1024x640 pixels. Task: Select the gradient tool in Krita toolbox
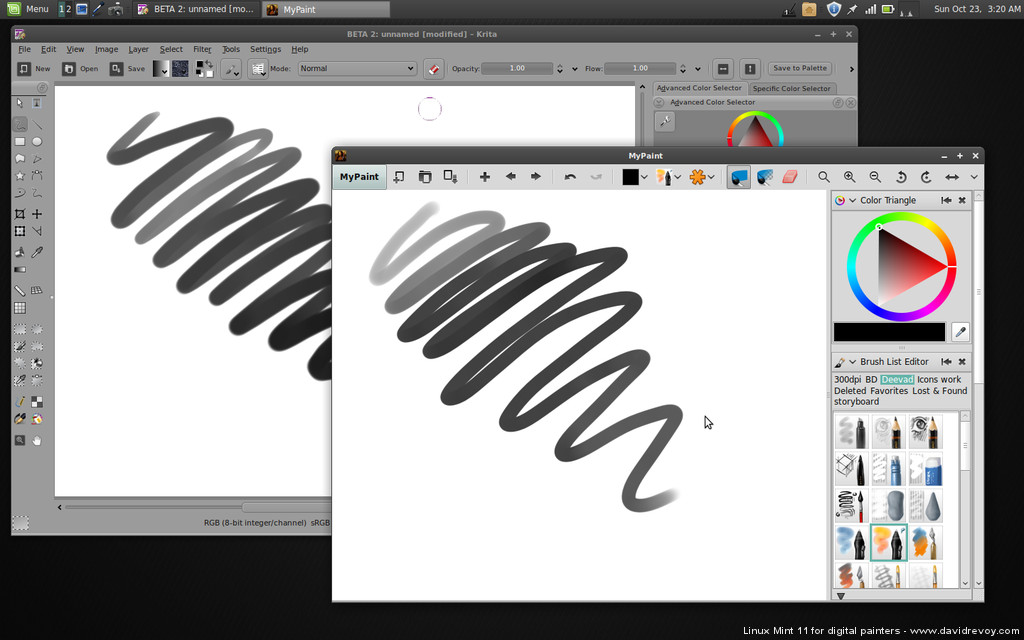(20, 269)
